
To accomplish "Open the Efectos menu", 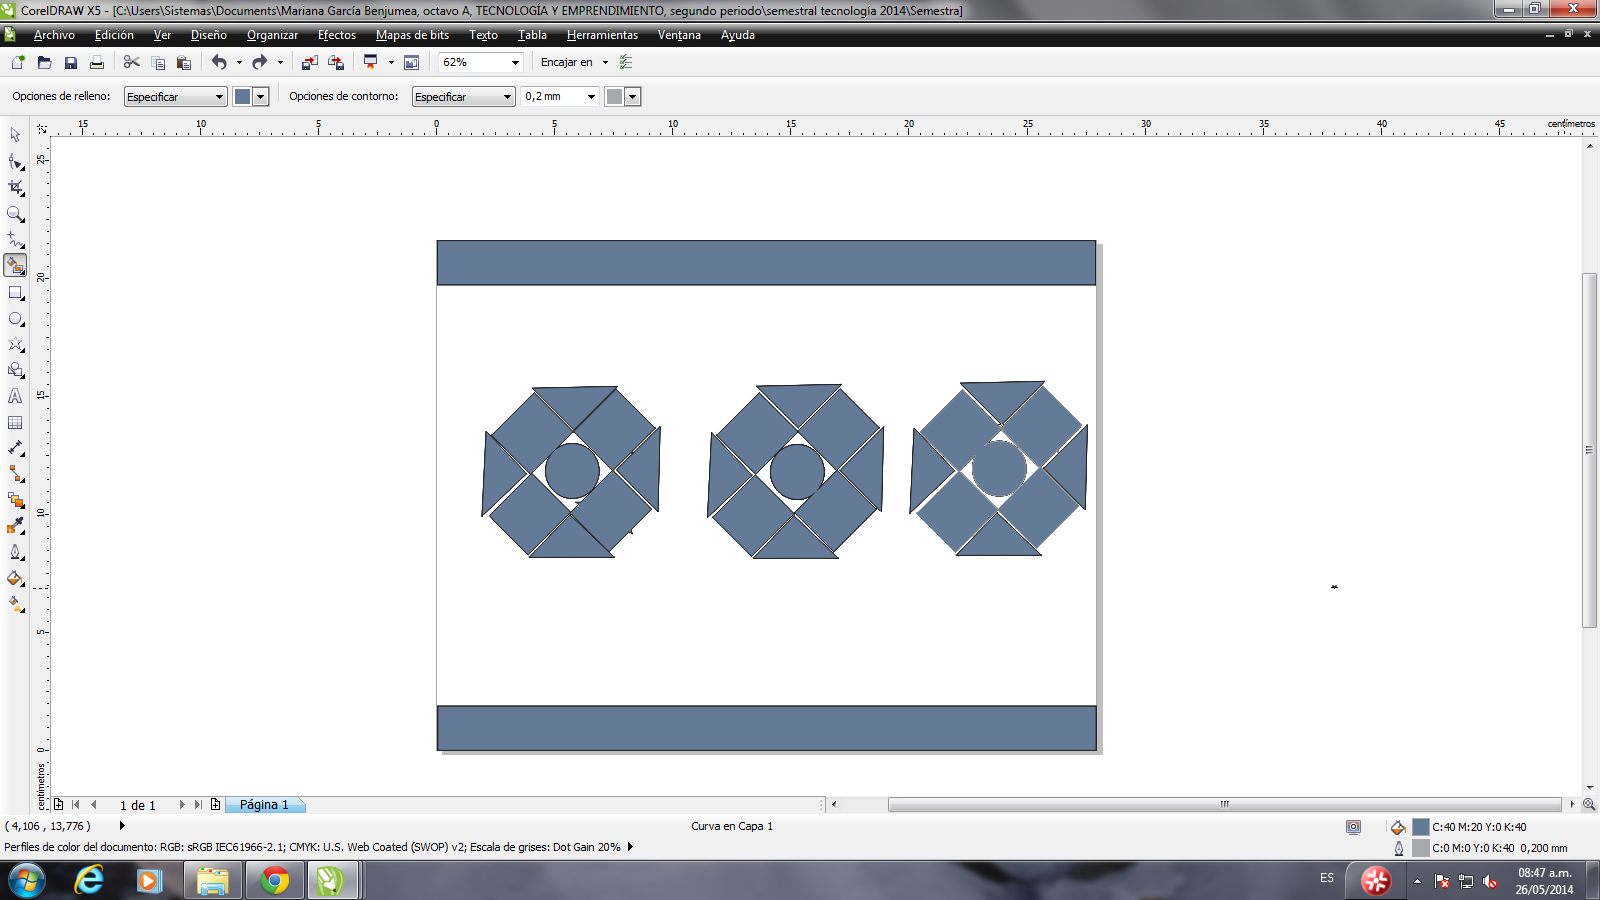I will [x=337, y=35].
